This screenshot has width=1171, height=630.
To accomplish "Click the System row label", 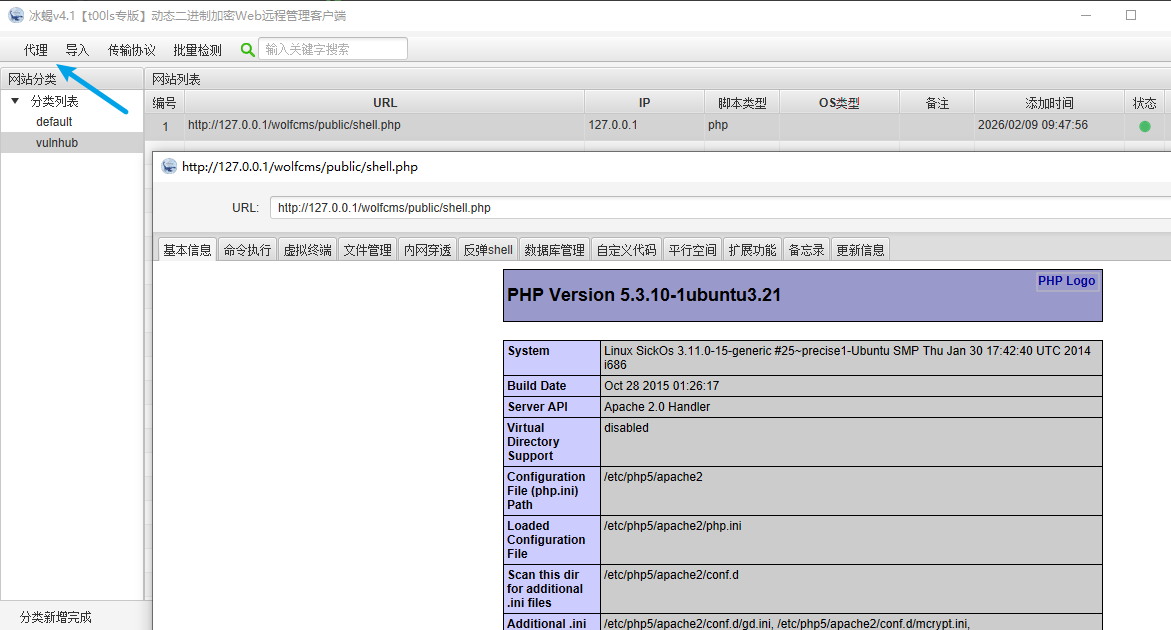I will 528,351.
